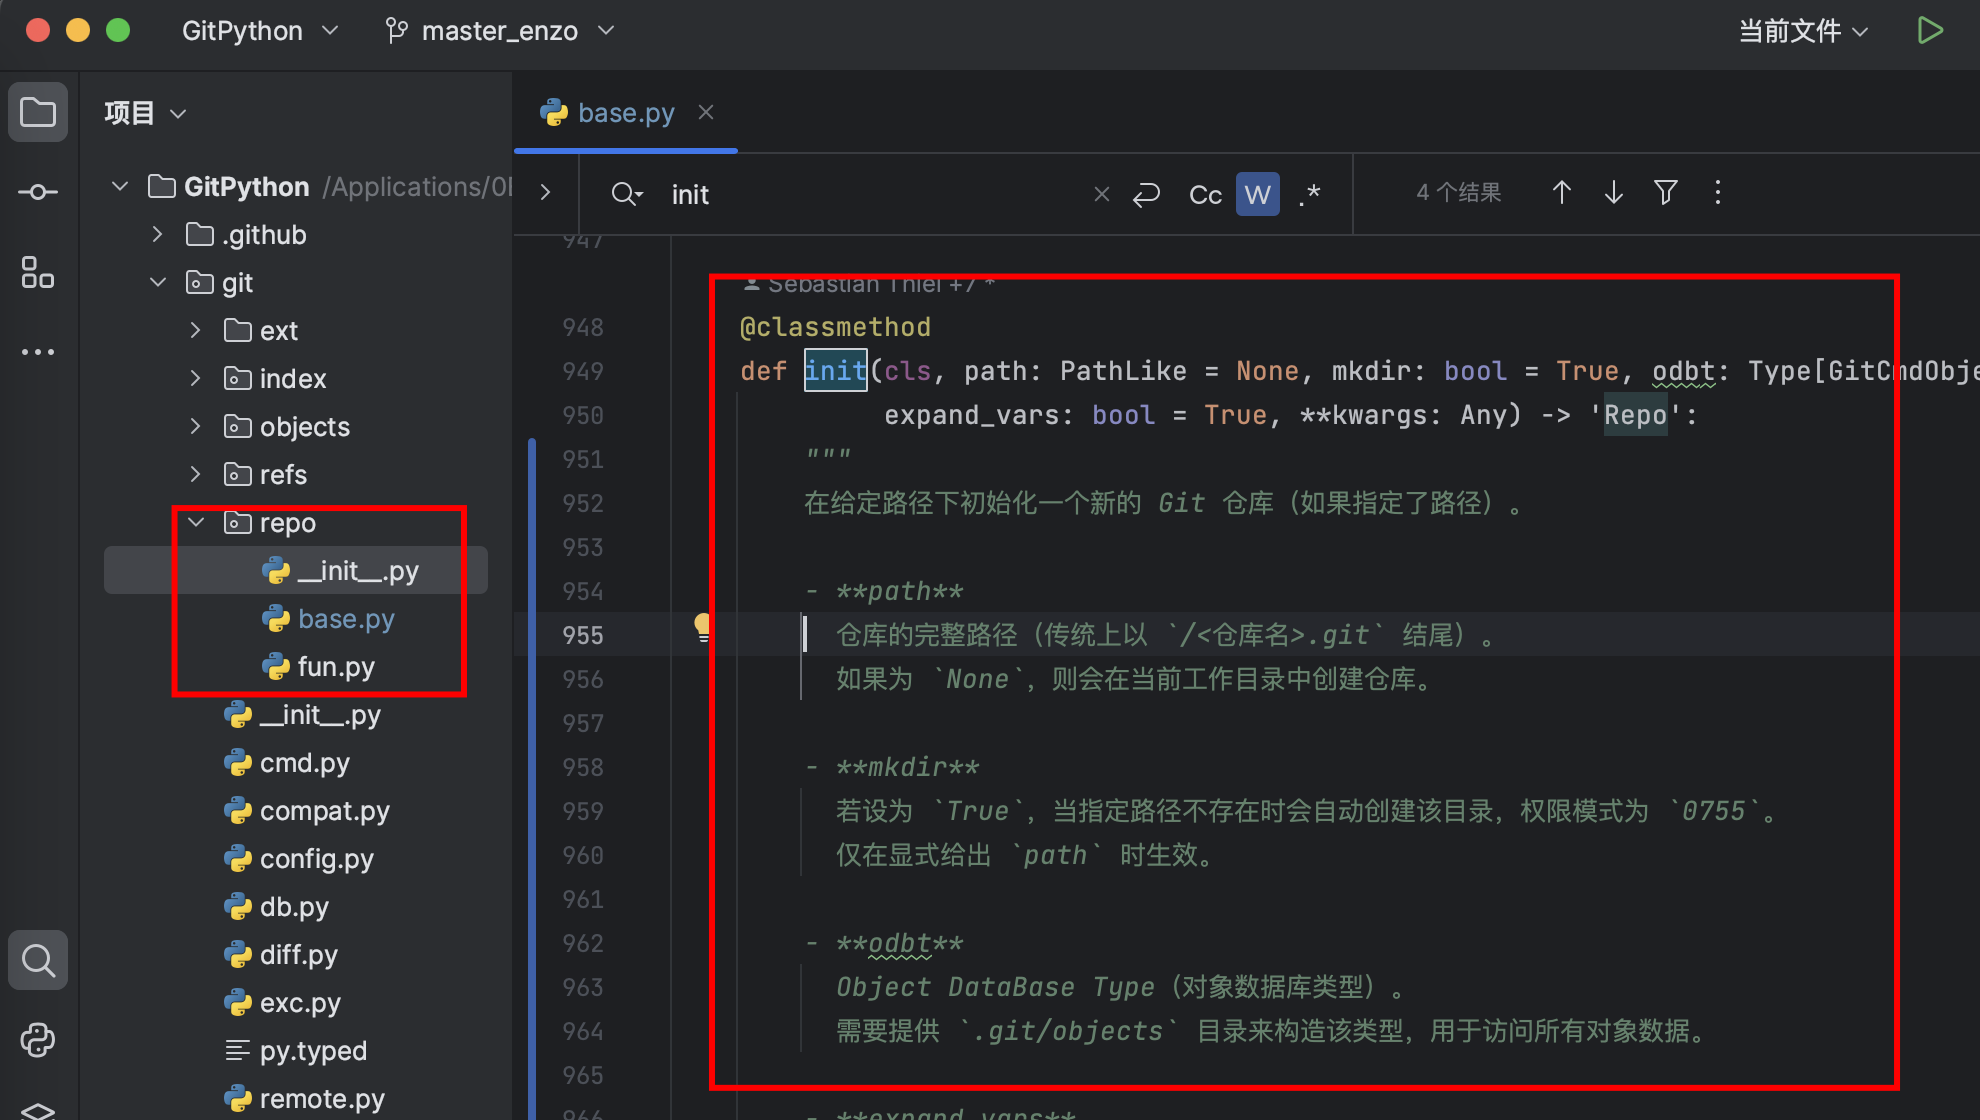Open cmd.py in project tree

point(286,763)
